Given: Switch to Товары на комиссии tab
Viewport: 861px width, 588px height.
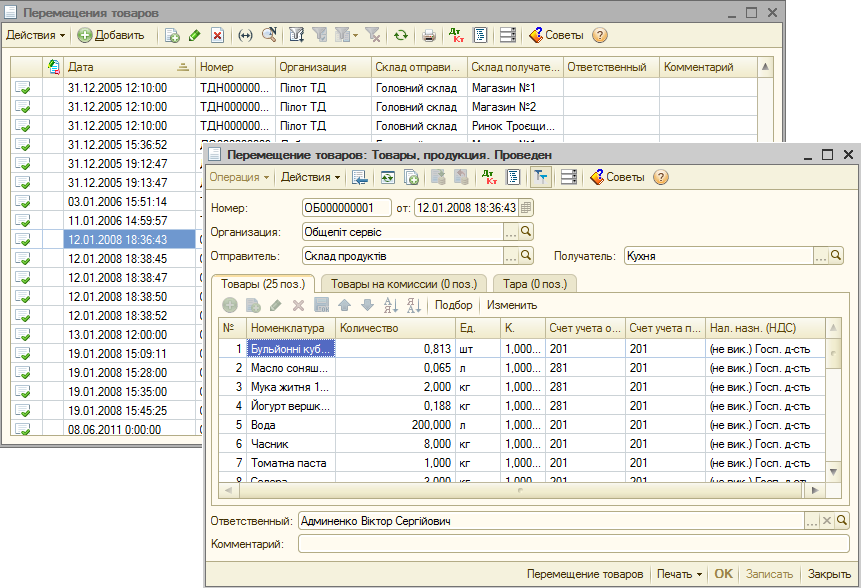Looking at the screenshot, I should click(404, 284).
